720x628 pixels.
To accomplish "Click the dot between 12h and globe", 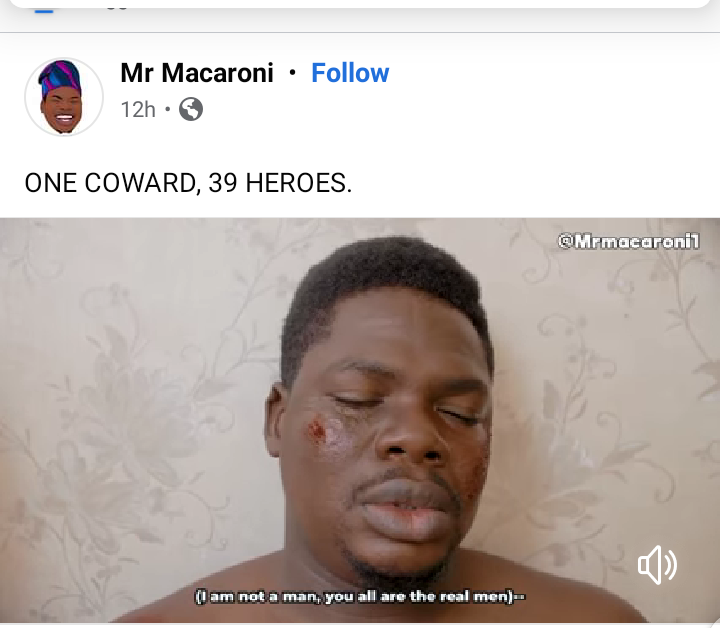I will [x=168, y=110].
